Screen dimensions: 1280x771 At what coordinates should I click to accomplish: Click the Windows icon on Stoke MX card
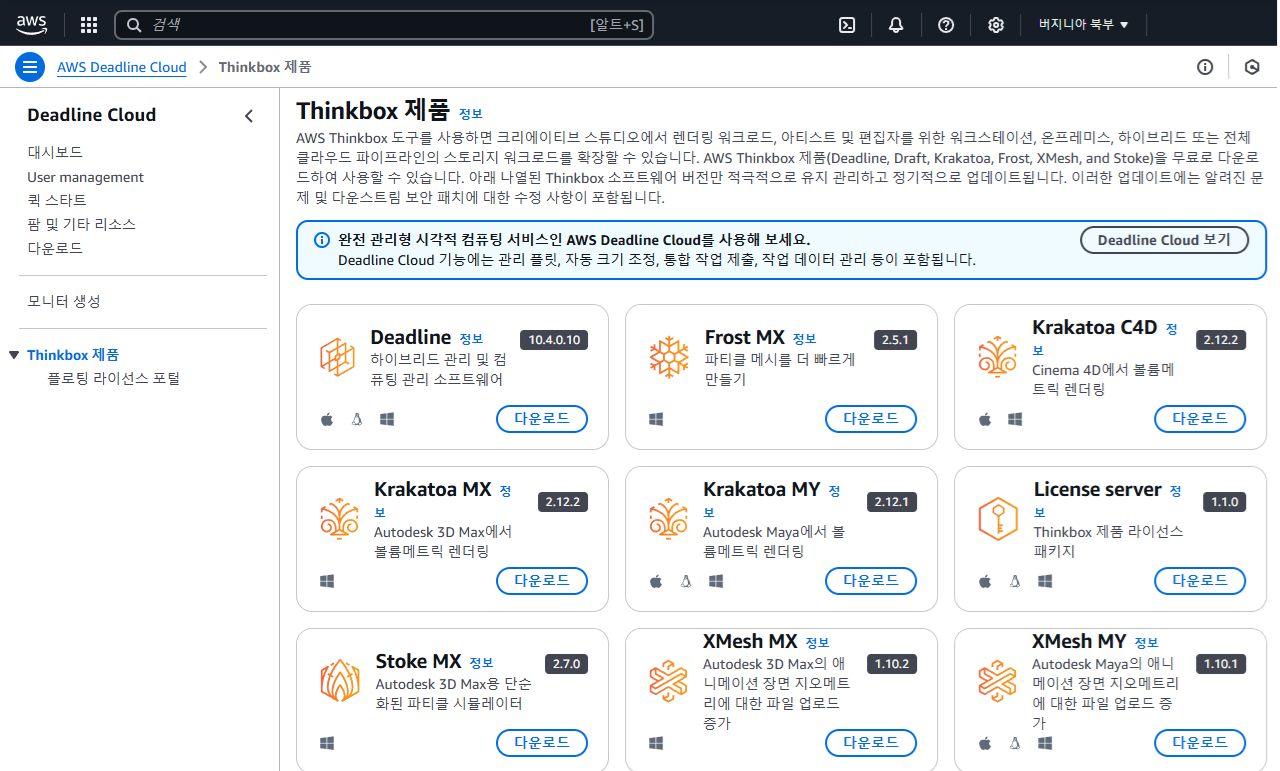[327, 743]
